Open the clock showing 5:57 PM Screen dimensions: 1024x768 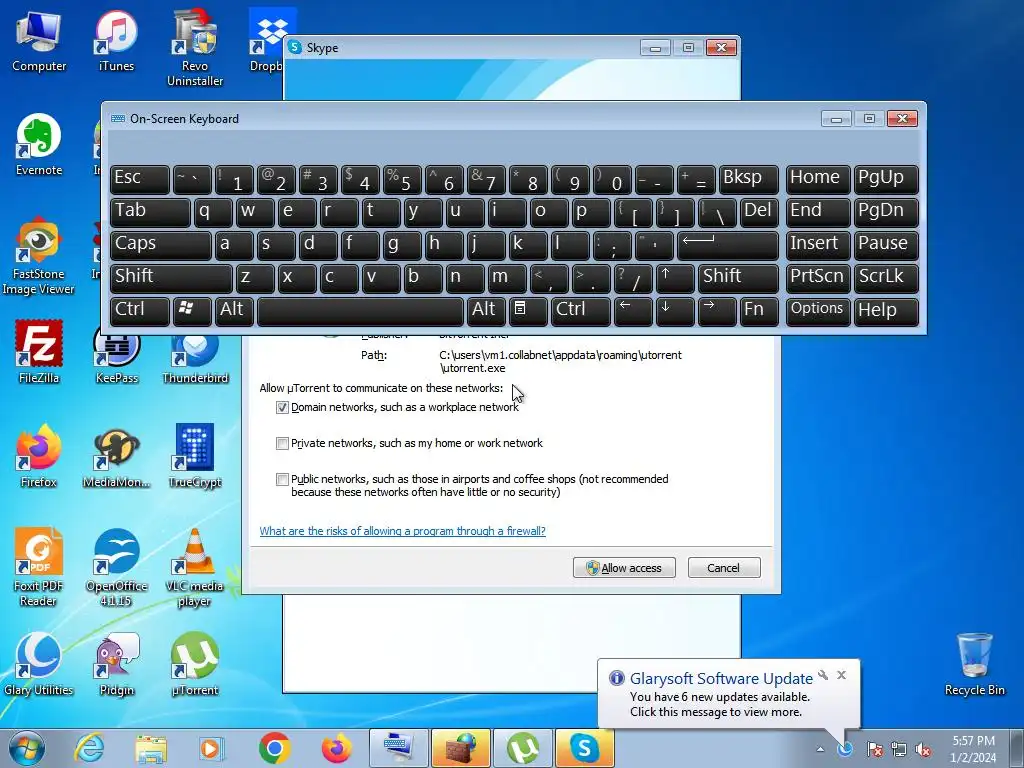973,749
